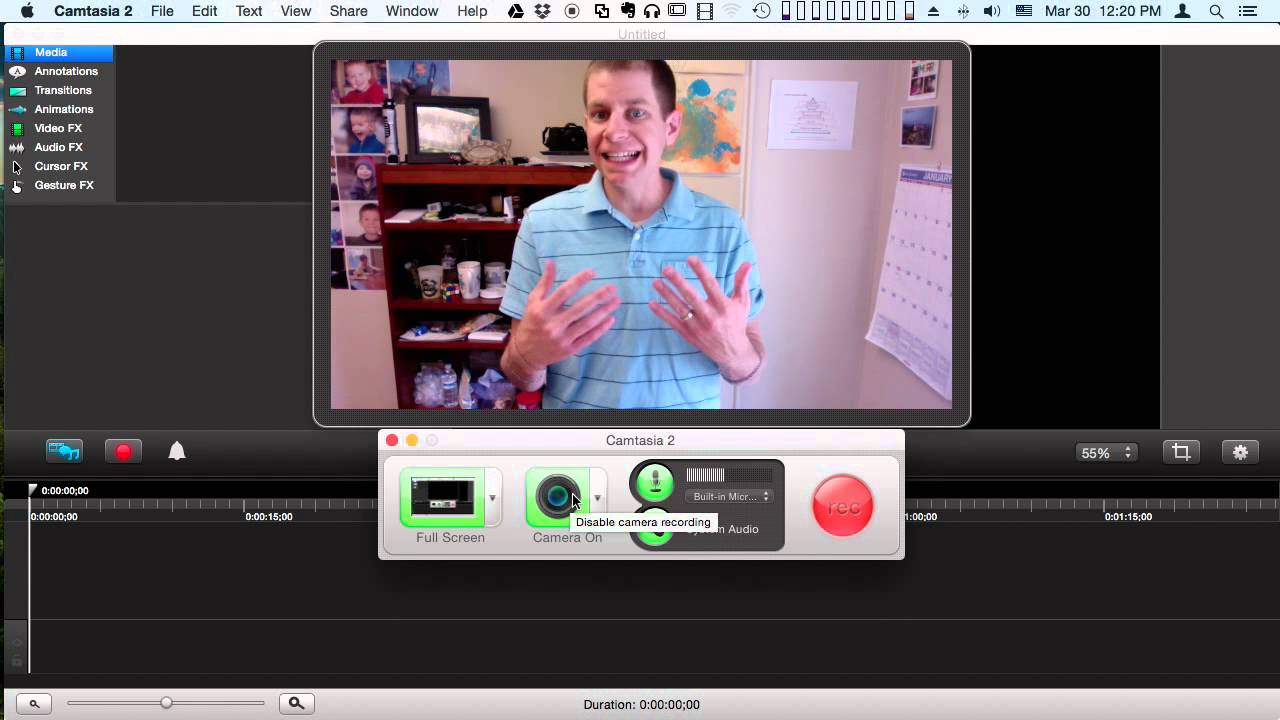Click the timeline zoom-in magnifier button
The width and height of the screenshot is (1280, 720).
click(296, 704)
